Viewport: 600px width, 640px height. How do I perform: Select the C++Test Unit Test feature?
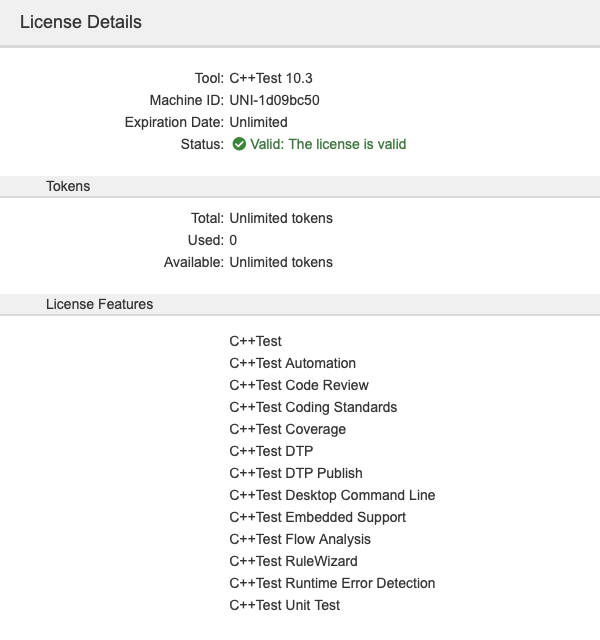284,605
